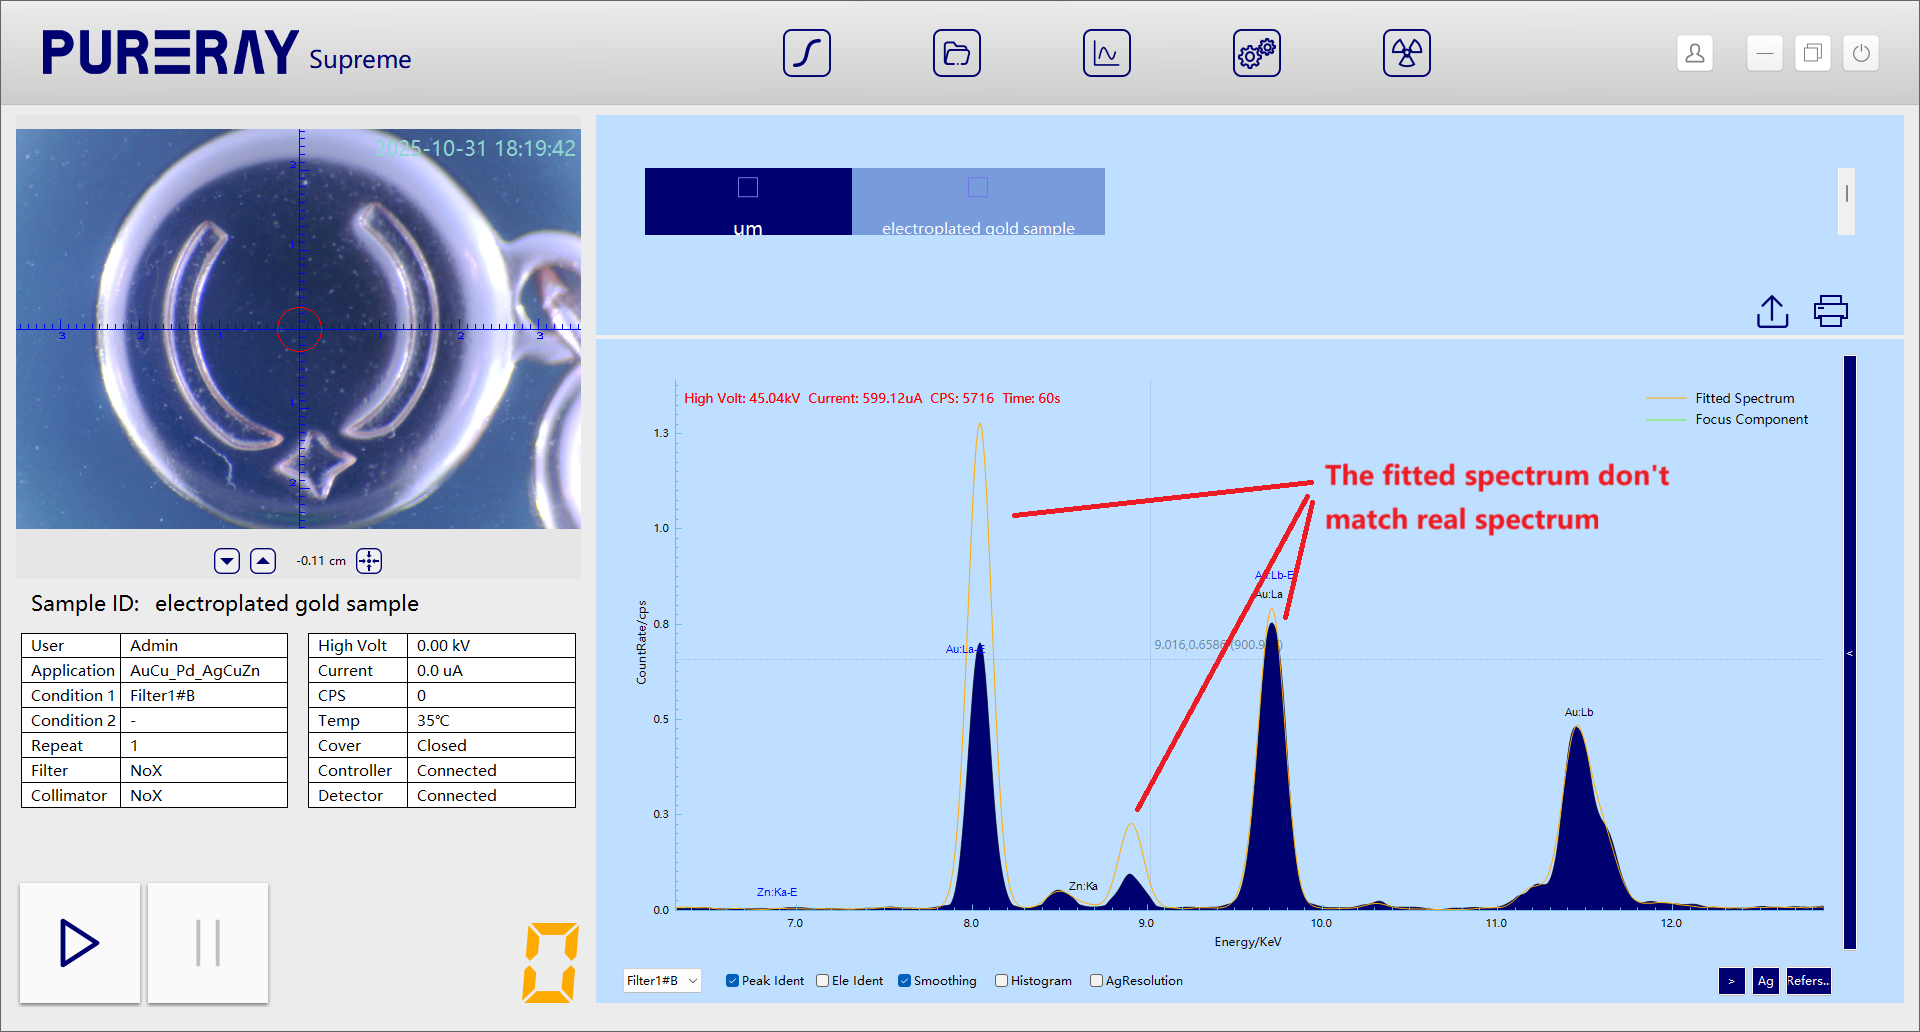Click the Refers.. button
The width and height of the screenshot is (1920, 1032).
click(x=1807, y=981)
